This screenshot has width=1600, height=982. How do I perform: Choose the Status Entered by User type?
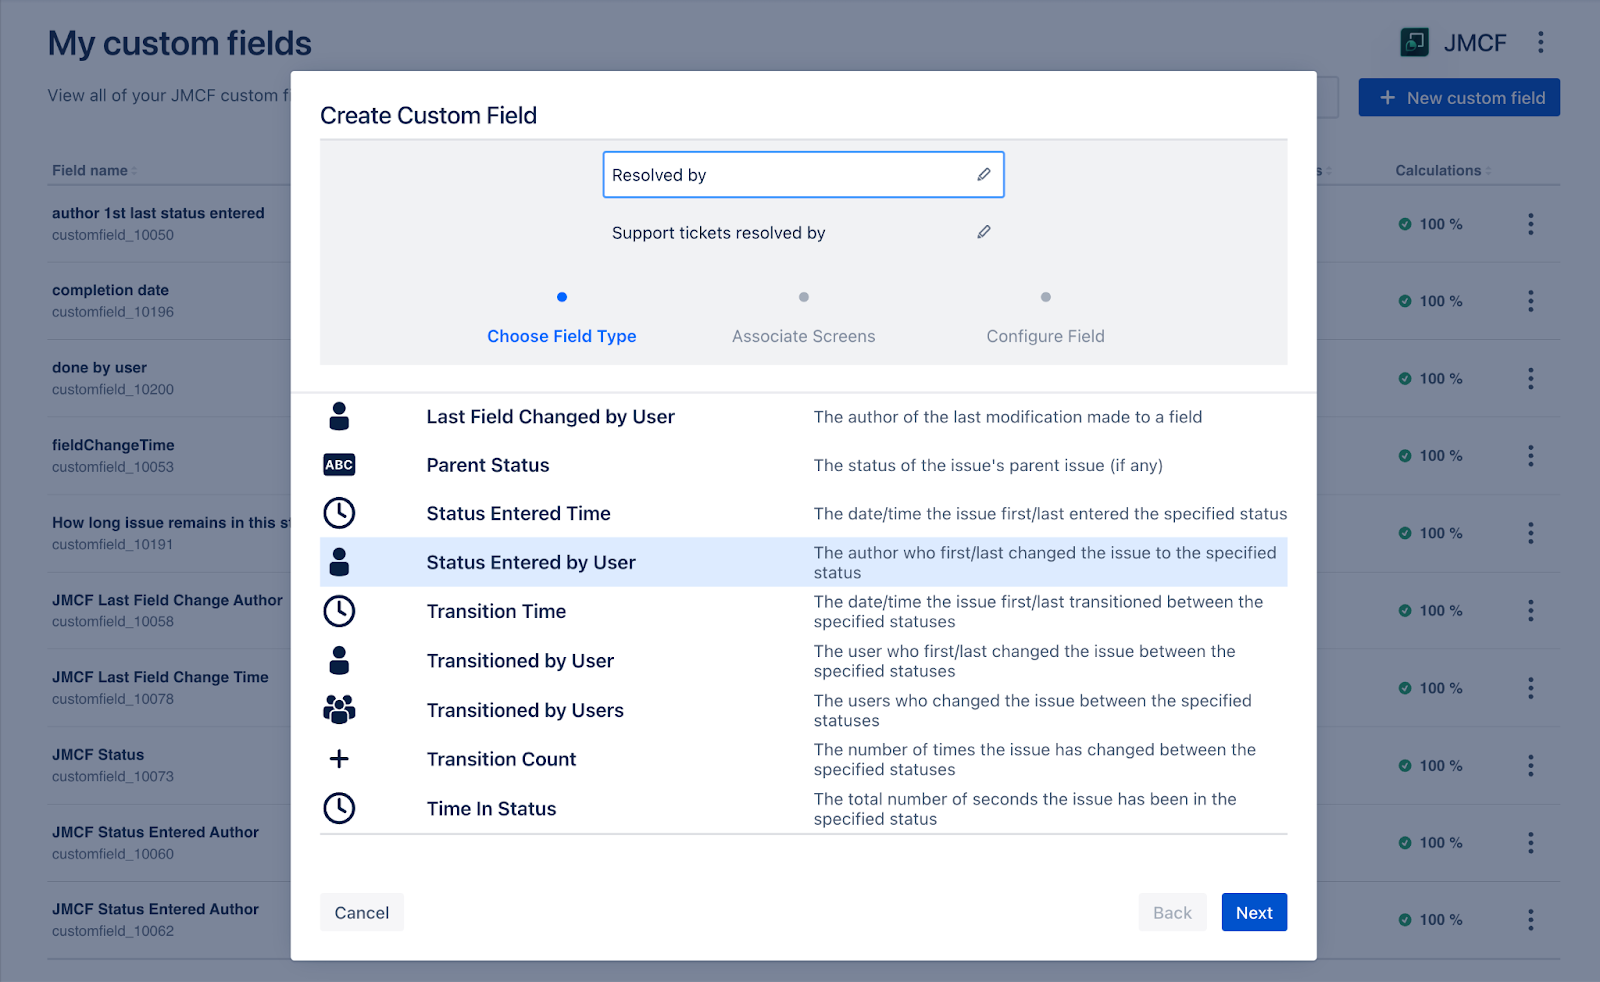[x=804, y=562]
